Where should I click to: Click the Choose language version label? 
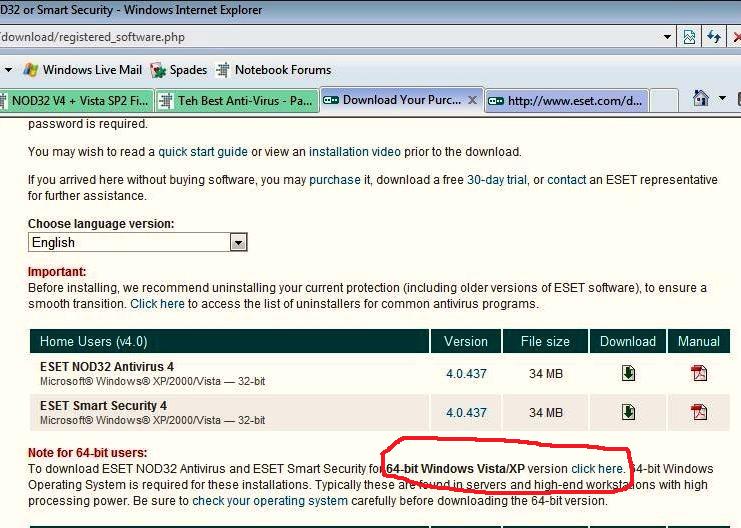(101, 224)
